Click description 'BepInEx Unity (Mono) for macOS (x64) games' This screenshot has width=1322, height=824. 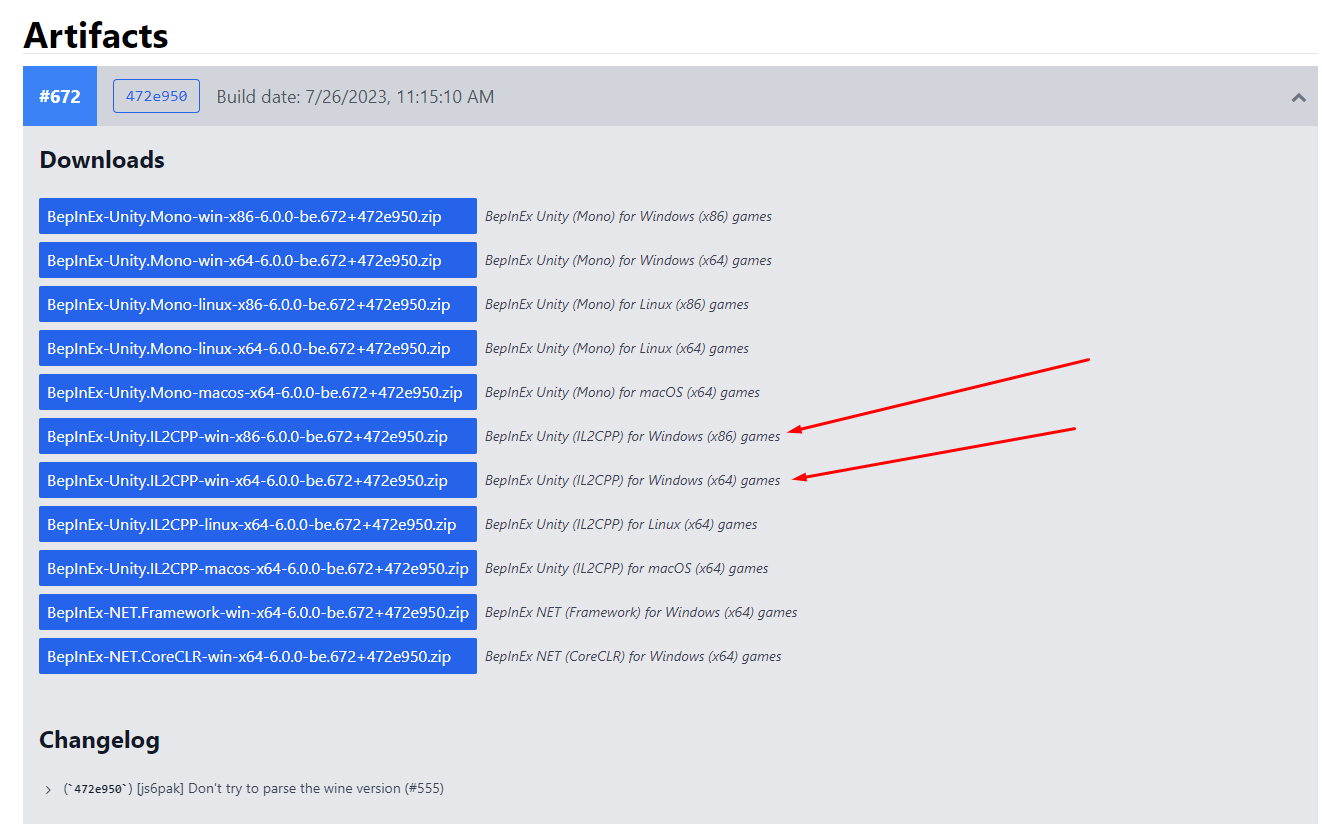click(x=622, y=392)
